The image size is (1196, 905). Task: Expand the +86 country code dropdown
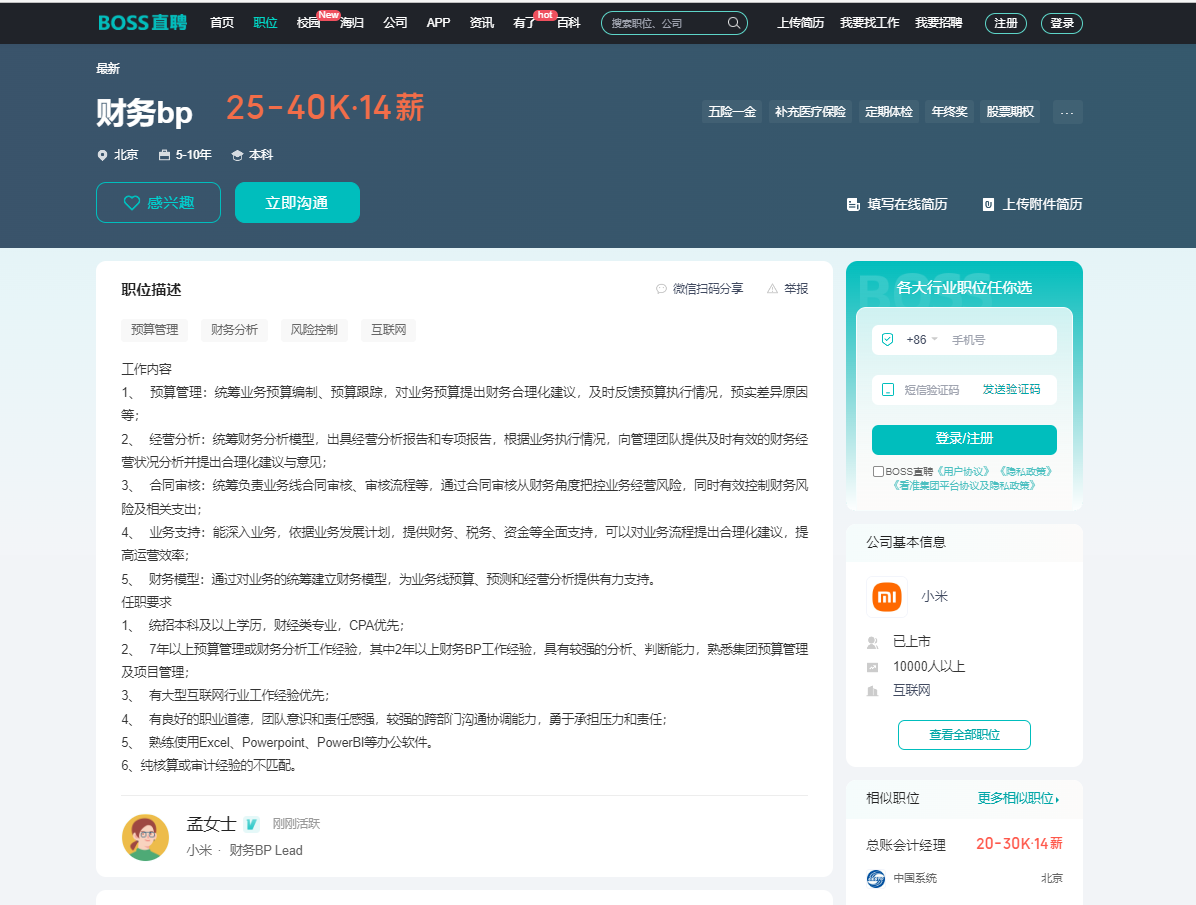click(x=934, y=340)
